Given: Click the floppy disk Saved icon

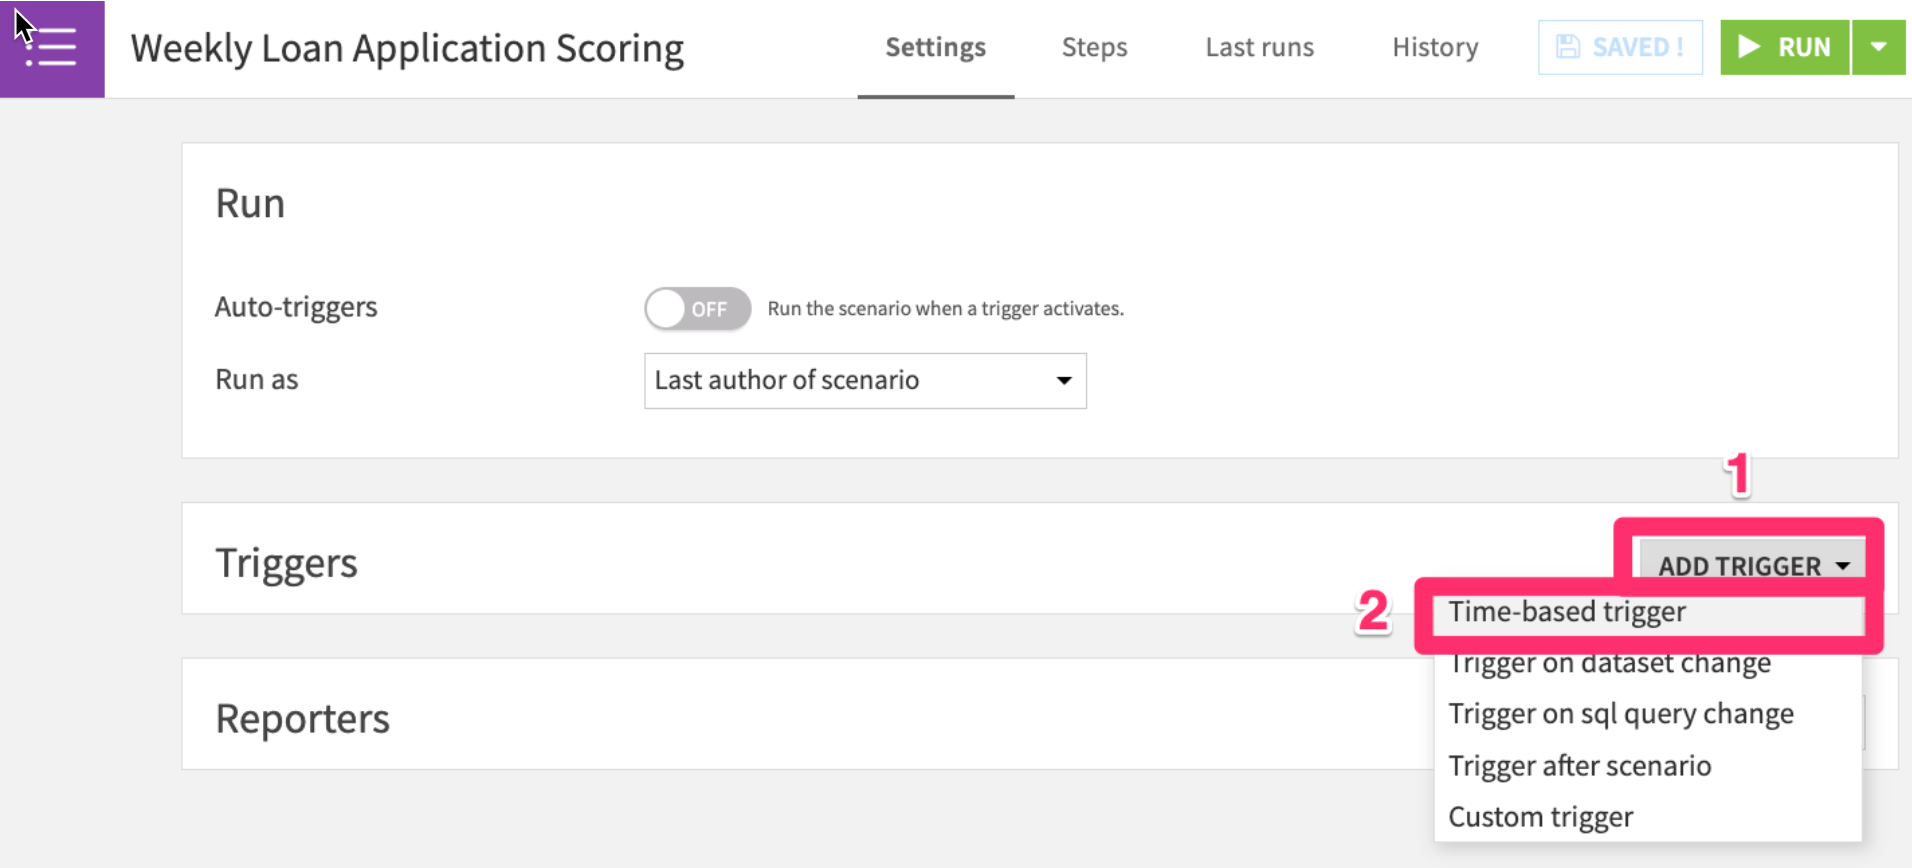Looking at the screenshot, I should 1568,47.
